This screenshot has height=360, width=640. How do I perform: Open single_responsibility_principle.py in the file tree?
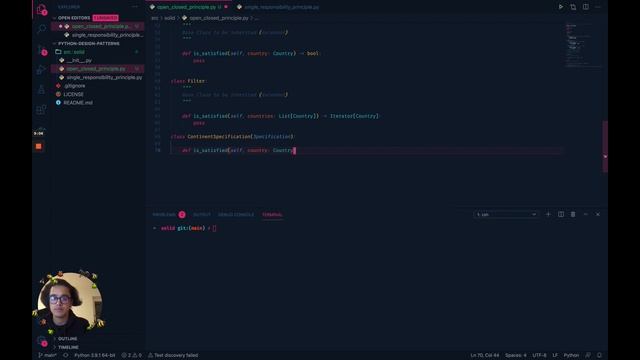[98, 78]
